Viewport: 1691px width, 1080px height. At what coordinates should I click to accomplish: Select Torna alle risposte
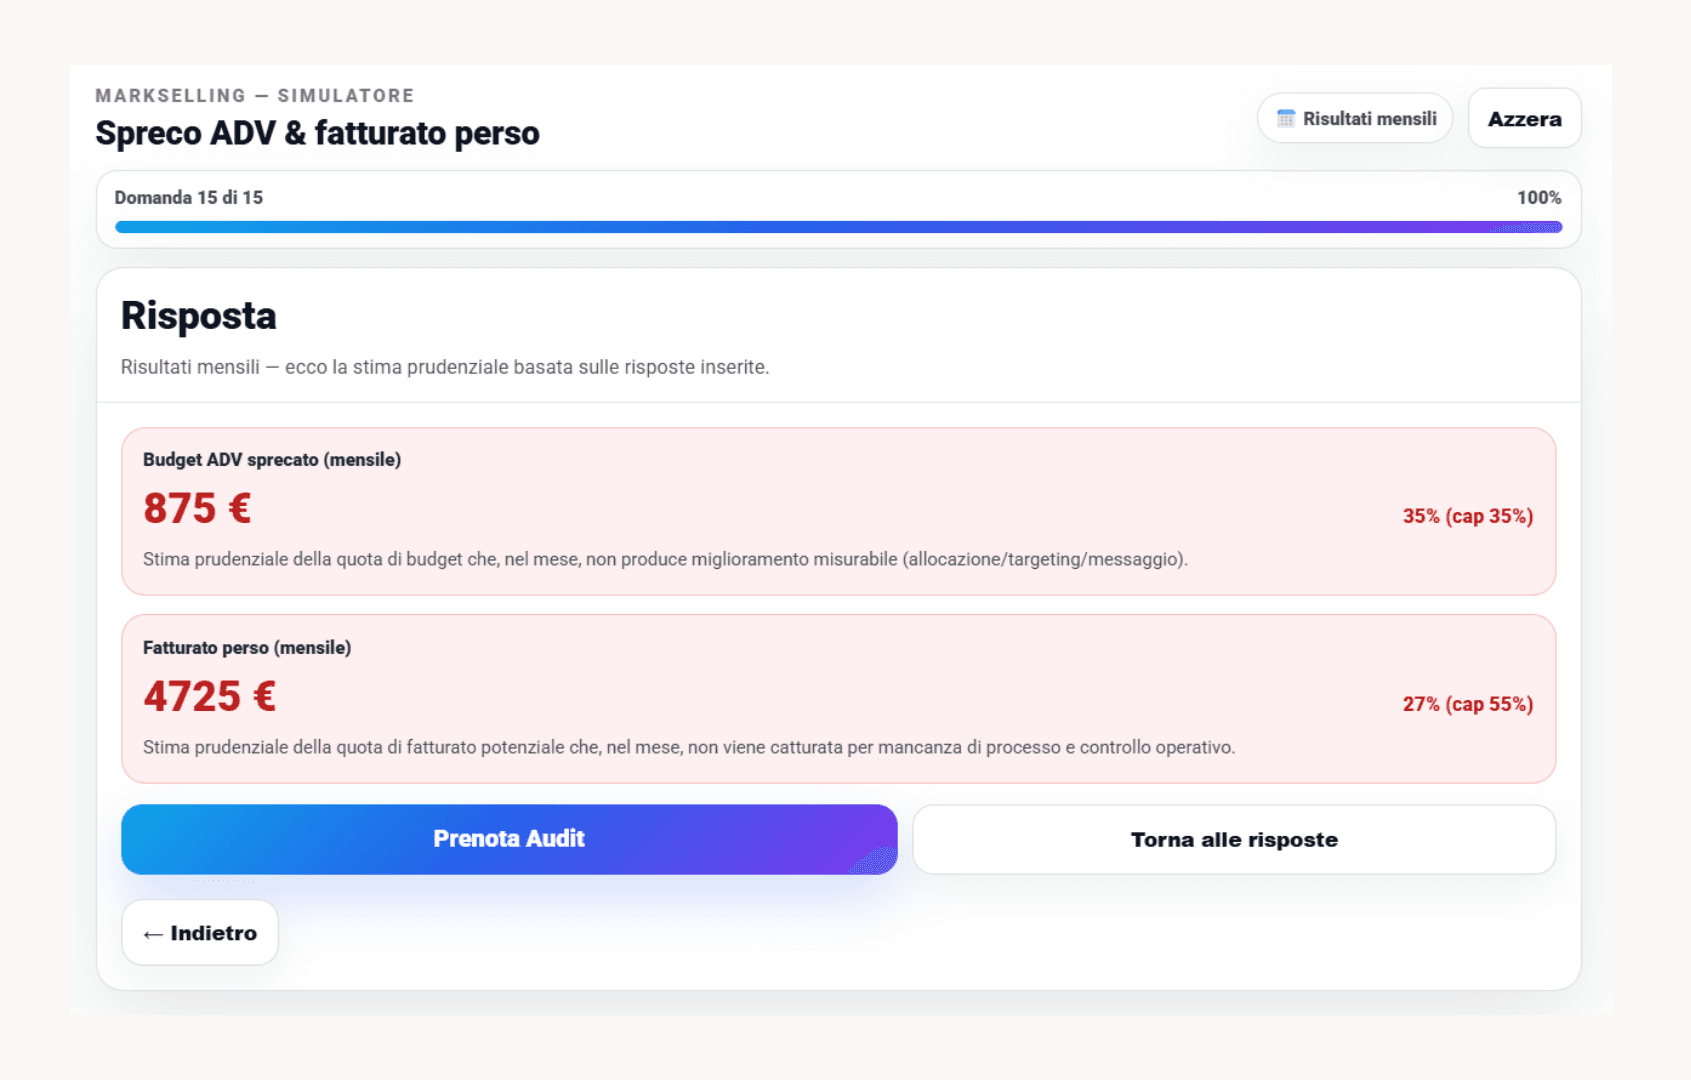[1234, 840]
